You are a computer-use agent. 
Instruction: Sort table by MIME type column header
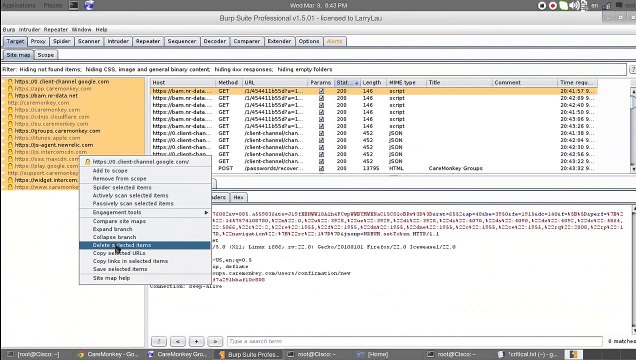coord(406,83)
